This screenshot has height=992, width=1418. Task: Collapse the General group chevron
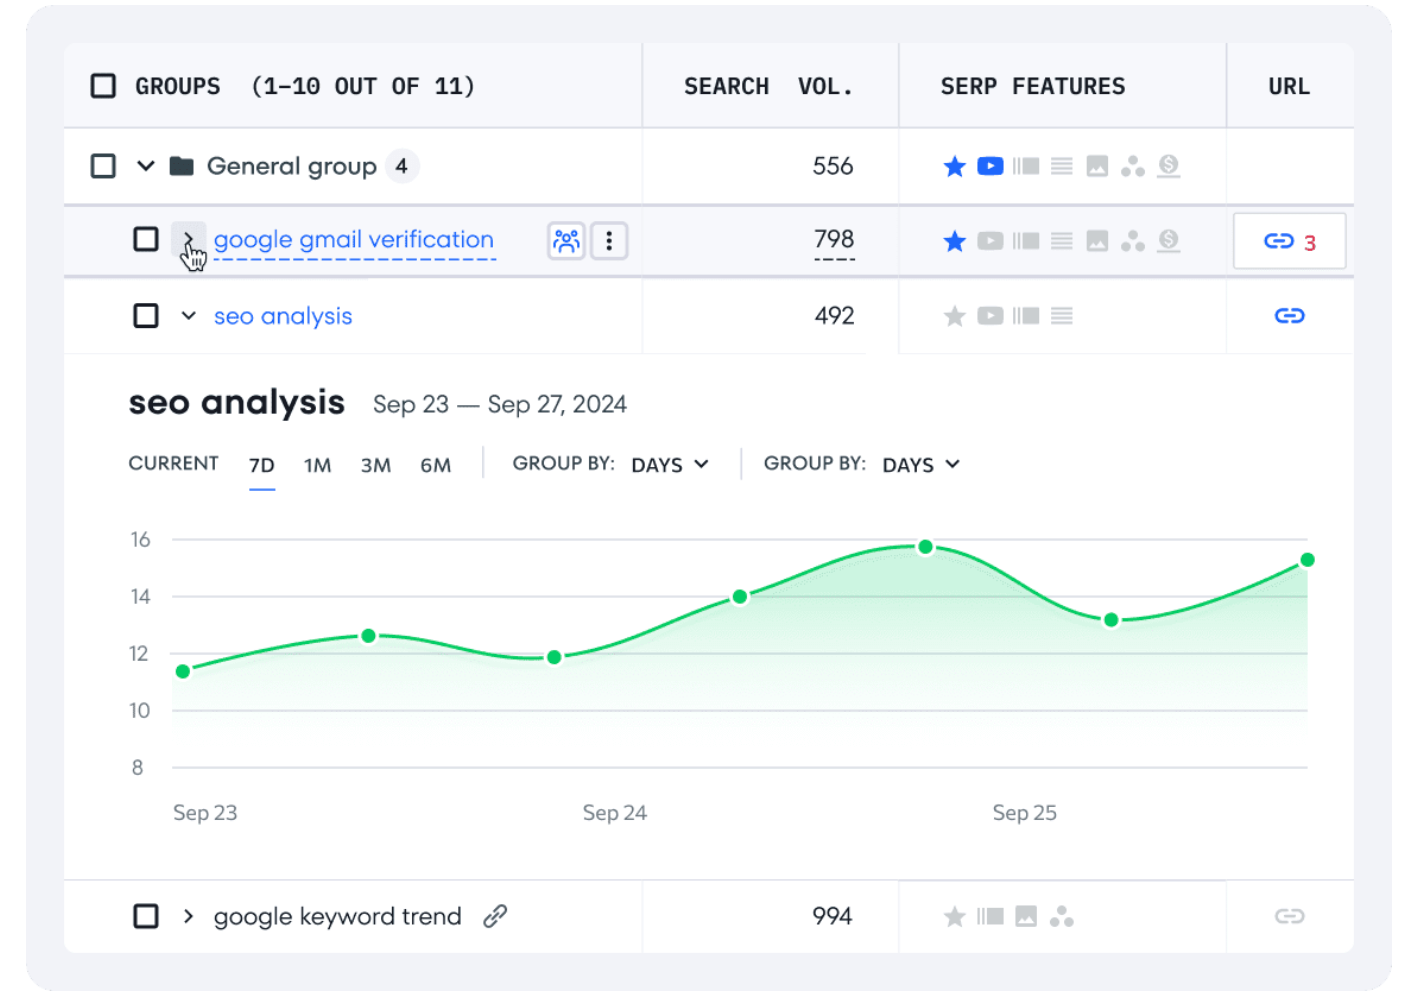[146, 166]
